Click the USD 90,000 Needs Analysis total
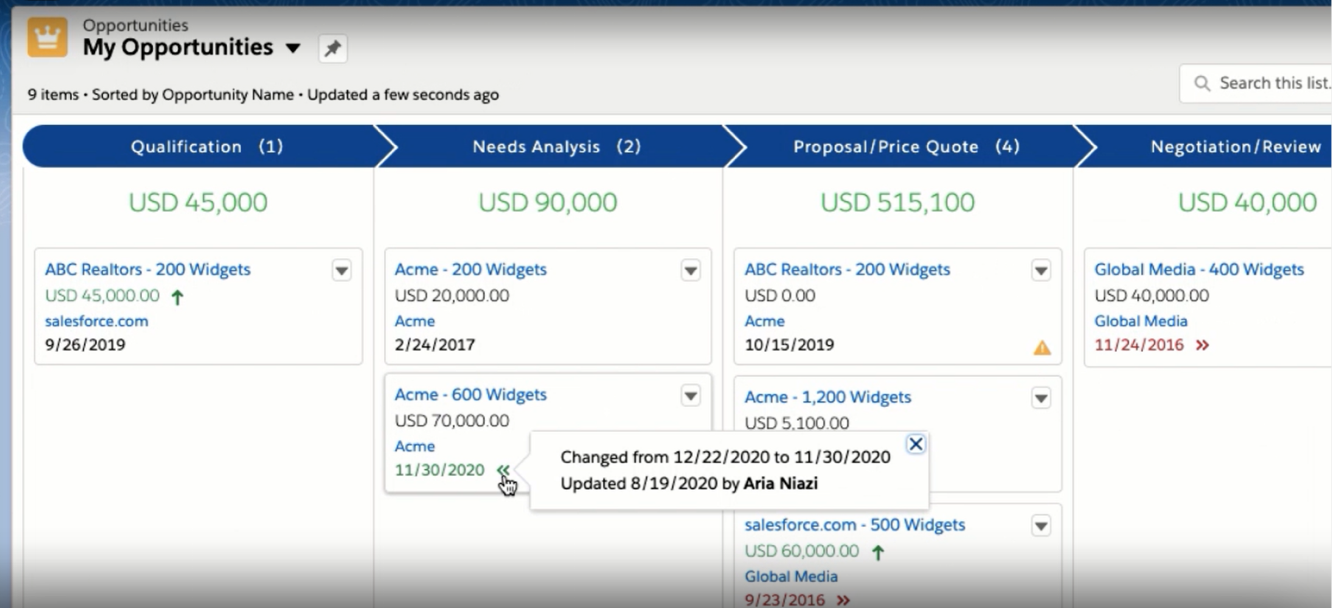Viewport: 1332px width, 608px height. [x=548, y=203]
